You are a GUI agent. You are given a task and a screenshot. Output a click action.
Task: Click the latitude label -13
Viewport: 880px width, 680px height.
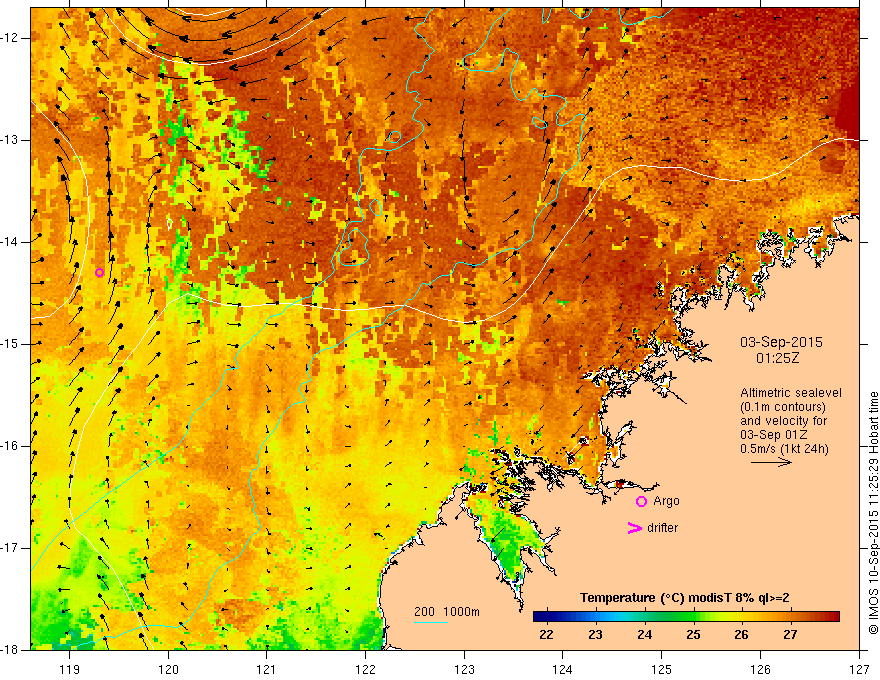11,140
